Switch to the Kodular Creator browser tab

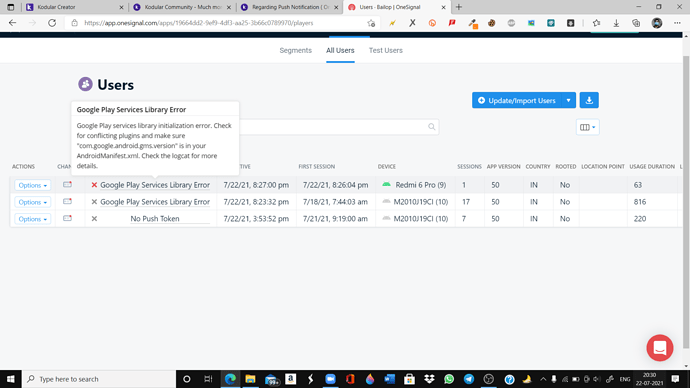[75, 7]
